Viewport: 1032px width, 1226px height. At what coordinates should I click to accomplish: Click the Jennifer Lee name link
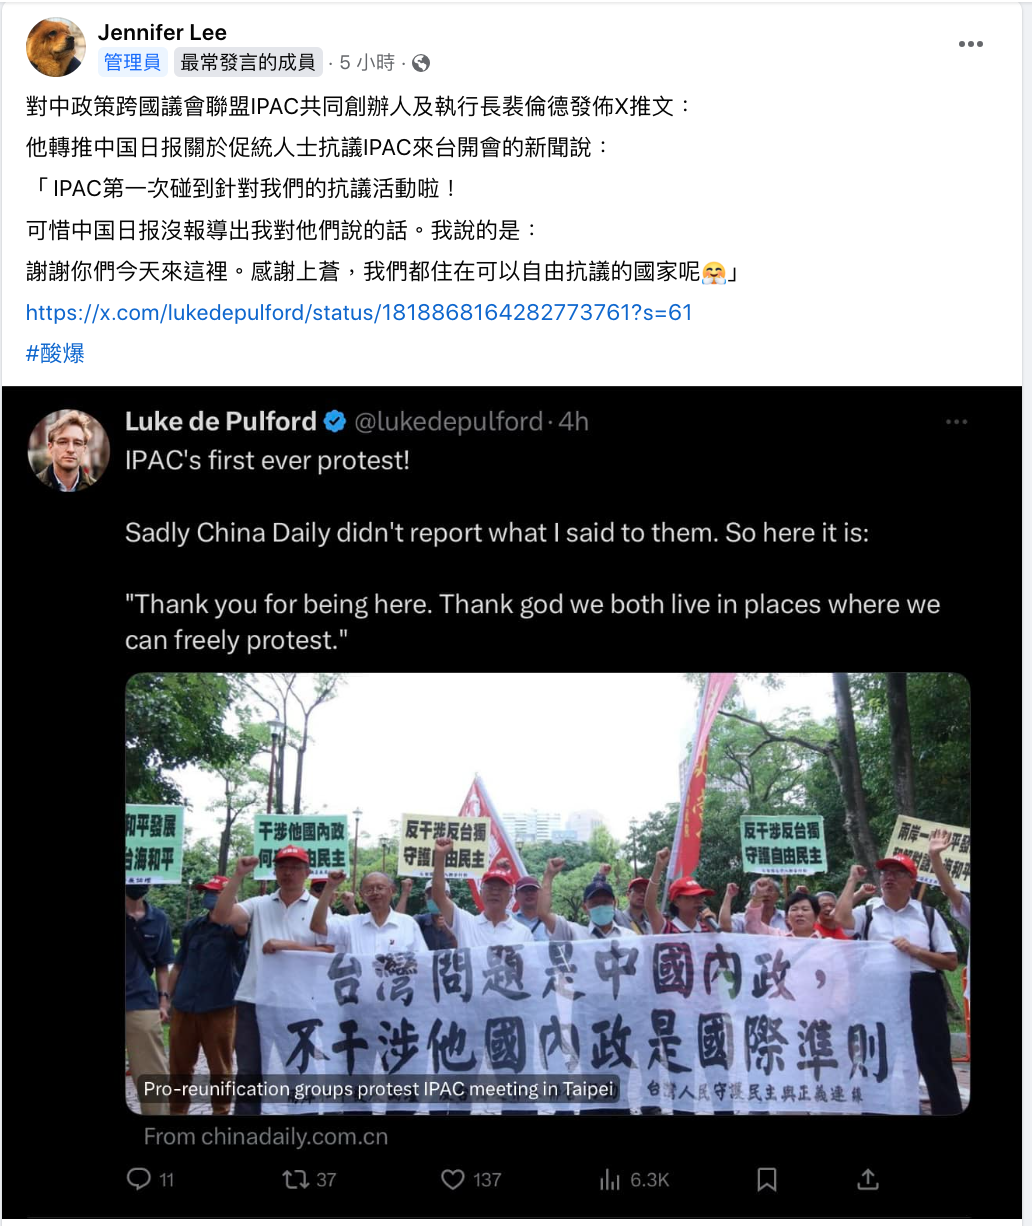click(x=162, y=32)
